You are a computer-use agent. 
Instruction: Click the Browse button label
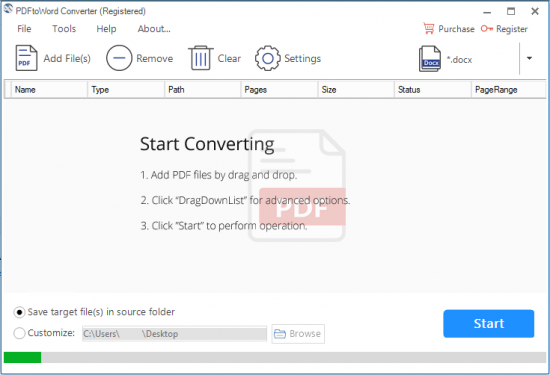point(305,334)
